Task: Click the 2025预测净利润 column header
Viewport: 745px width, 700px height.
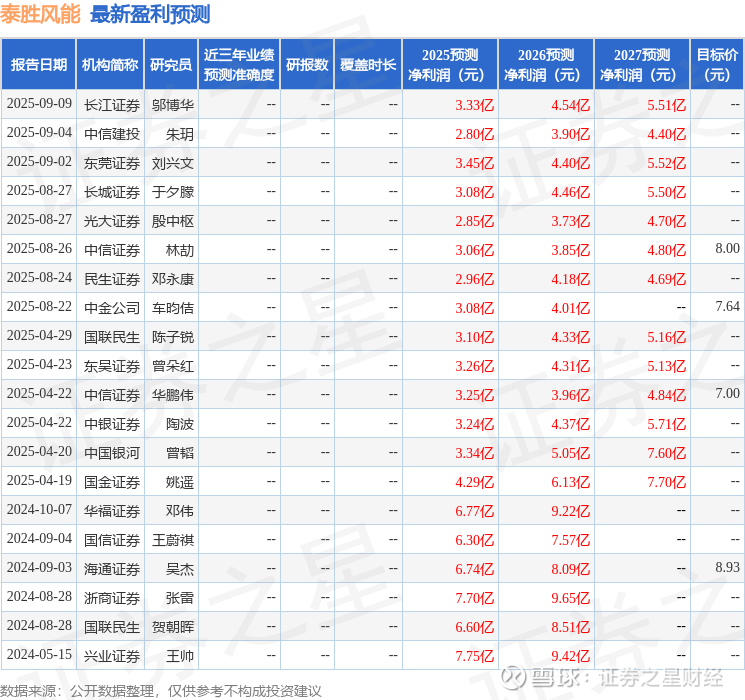Action: [x=449, y=64]
